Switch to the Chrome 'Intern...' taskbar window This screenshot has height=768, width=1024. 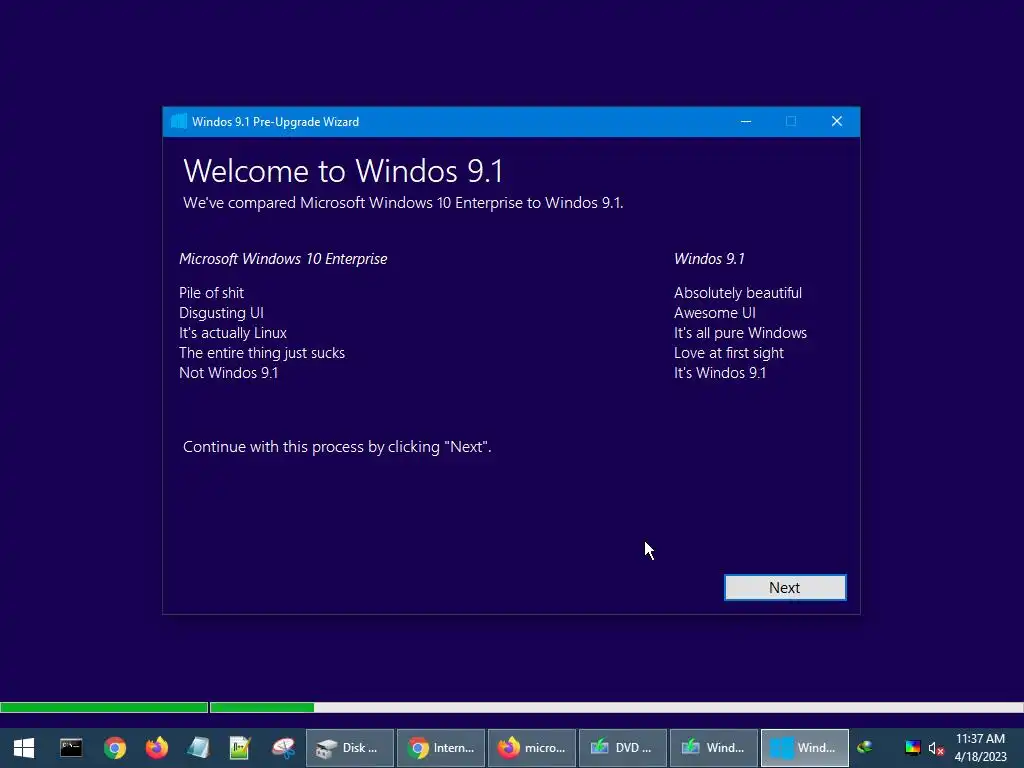[x=441, y=747]
